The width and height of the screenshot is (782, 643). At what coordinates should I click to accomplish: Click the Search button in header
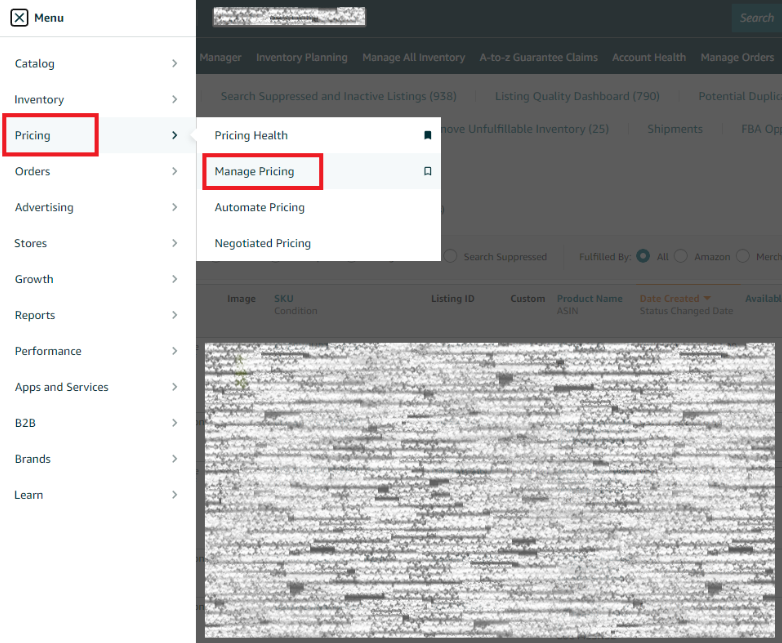tap(757, 18)
